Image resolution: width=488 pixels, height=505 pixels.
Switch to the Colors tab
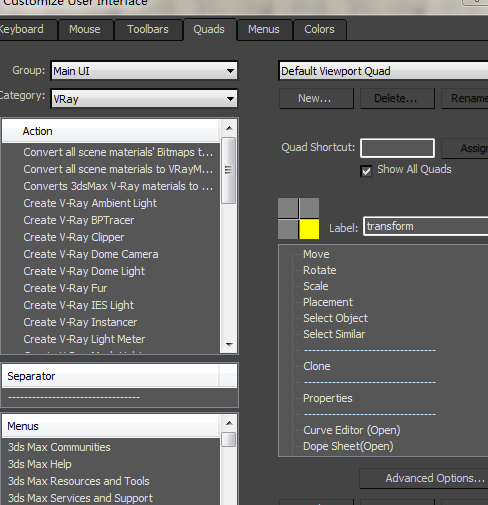pos(319,29)
